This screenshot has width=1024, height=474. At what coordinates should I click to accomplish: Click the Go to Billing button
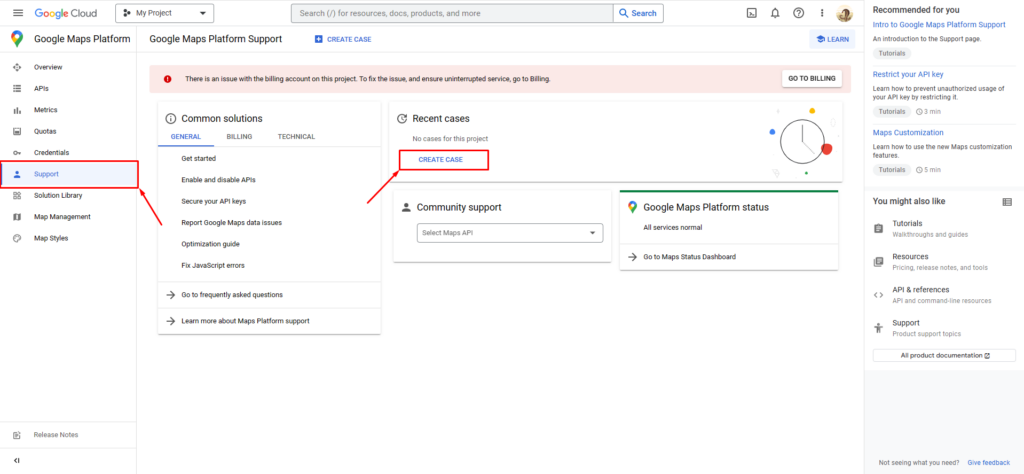click(811, 79)
